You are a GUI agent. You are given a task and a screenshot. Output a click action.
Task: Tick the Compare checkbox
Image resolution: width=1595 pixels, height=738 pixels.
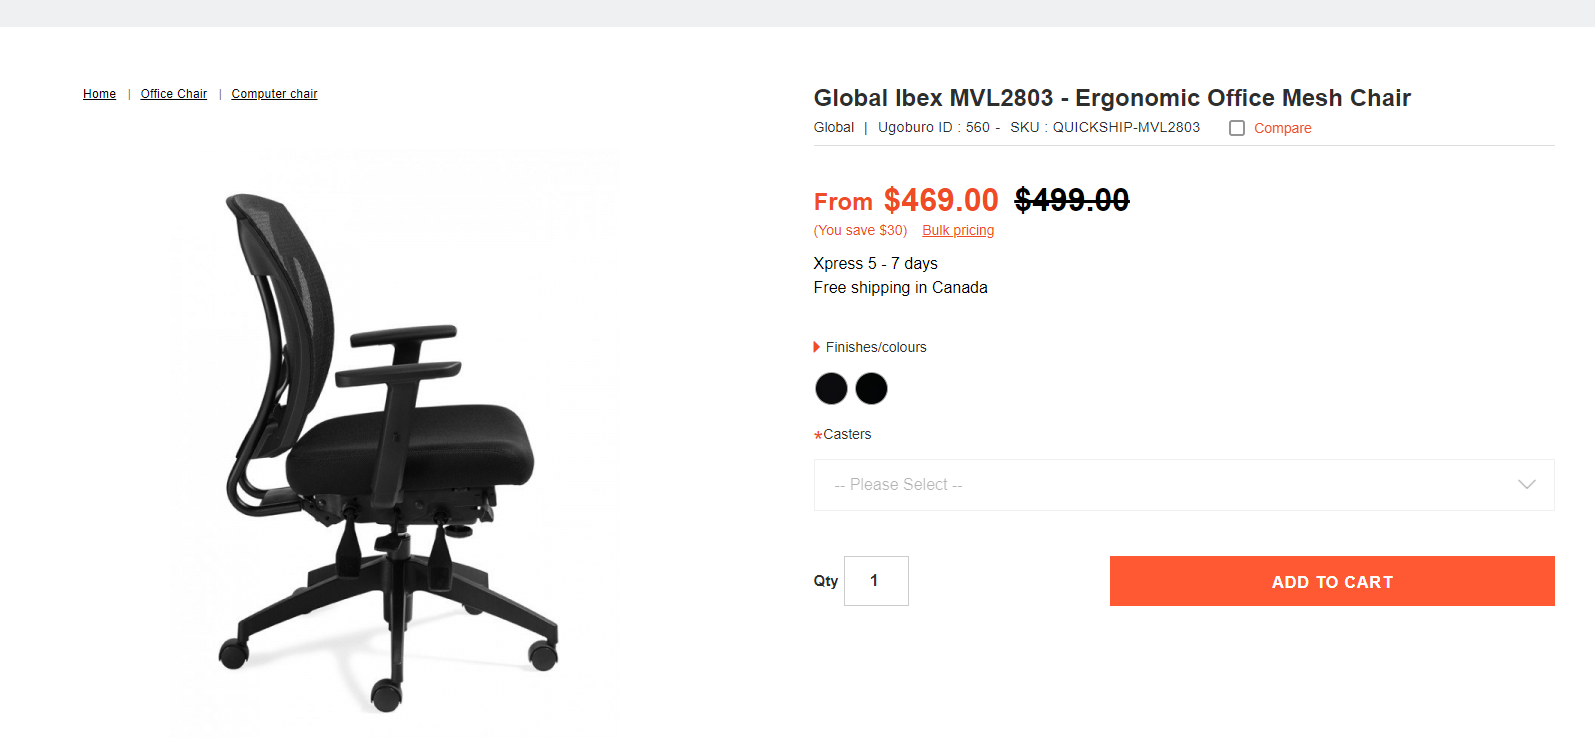click(x=1237, y=128)
